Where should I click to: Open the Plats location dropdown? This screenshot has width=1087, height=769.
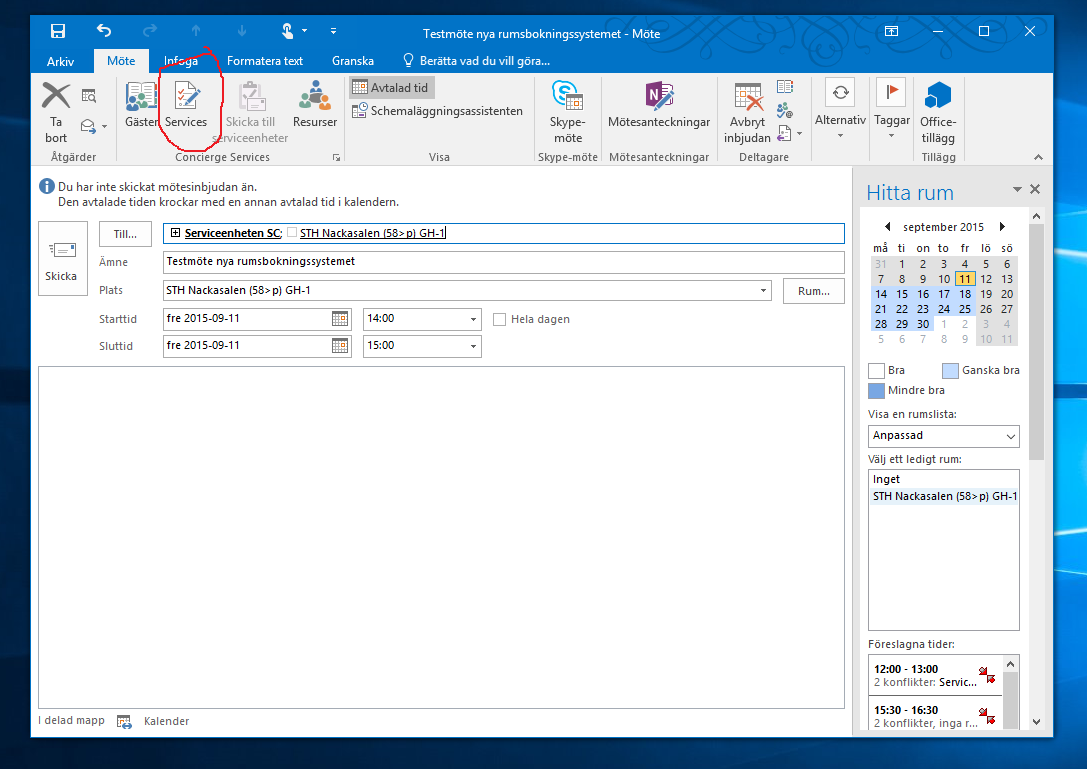tap(763, 291)
